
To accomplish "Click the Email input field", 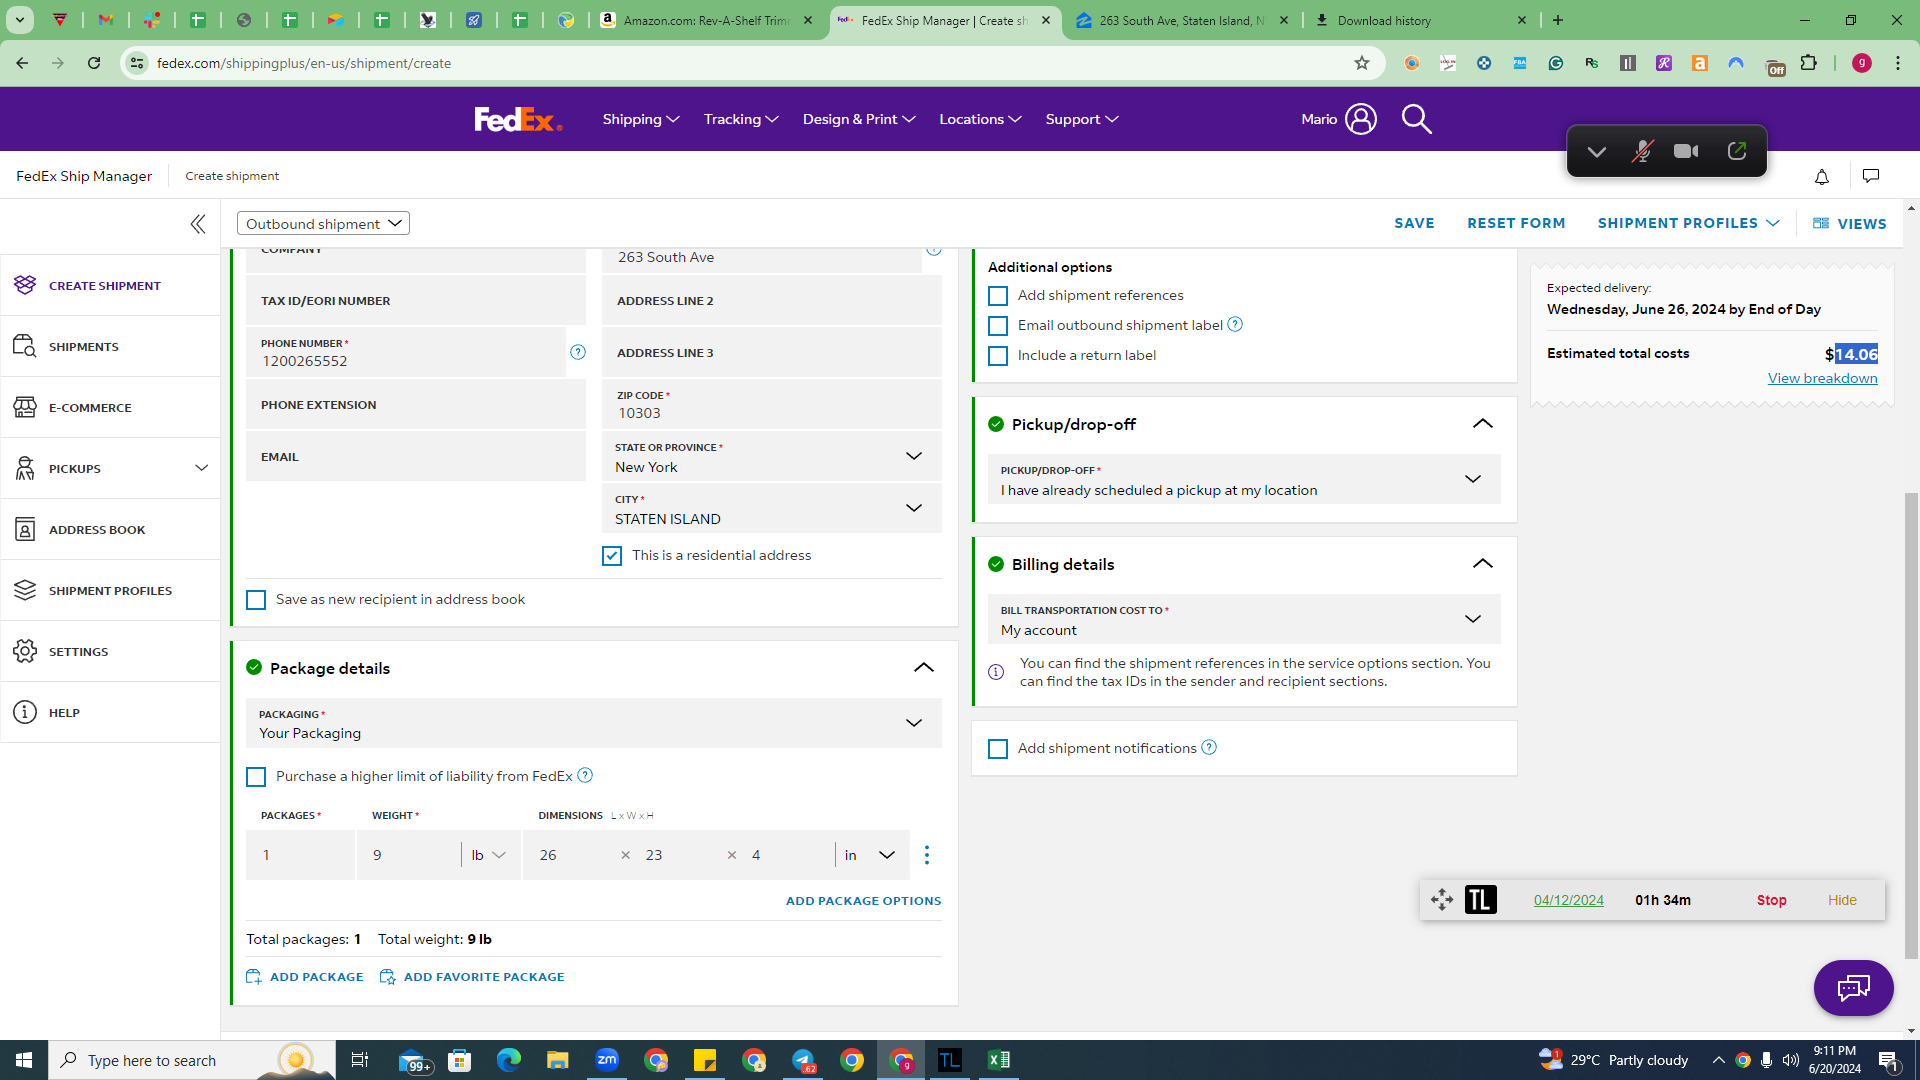I will click(x=416, y=456).
